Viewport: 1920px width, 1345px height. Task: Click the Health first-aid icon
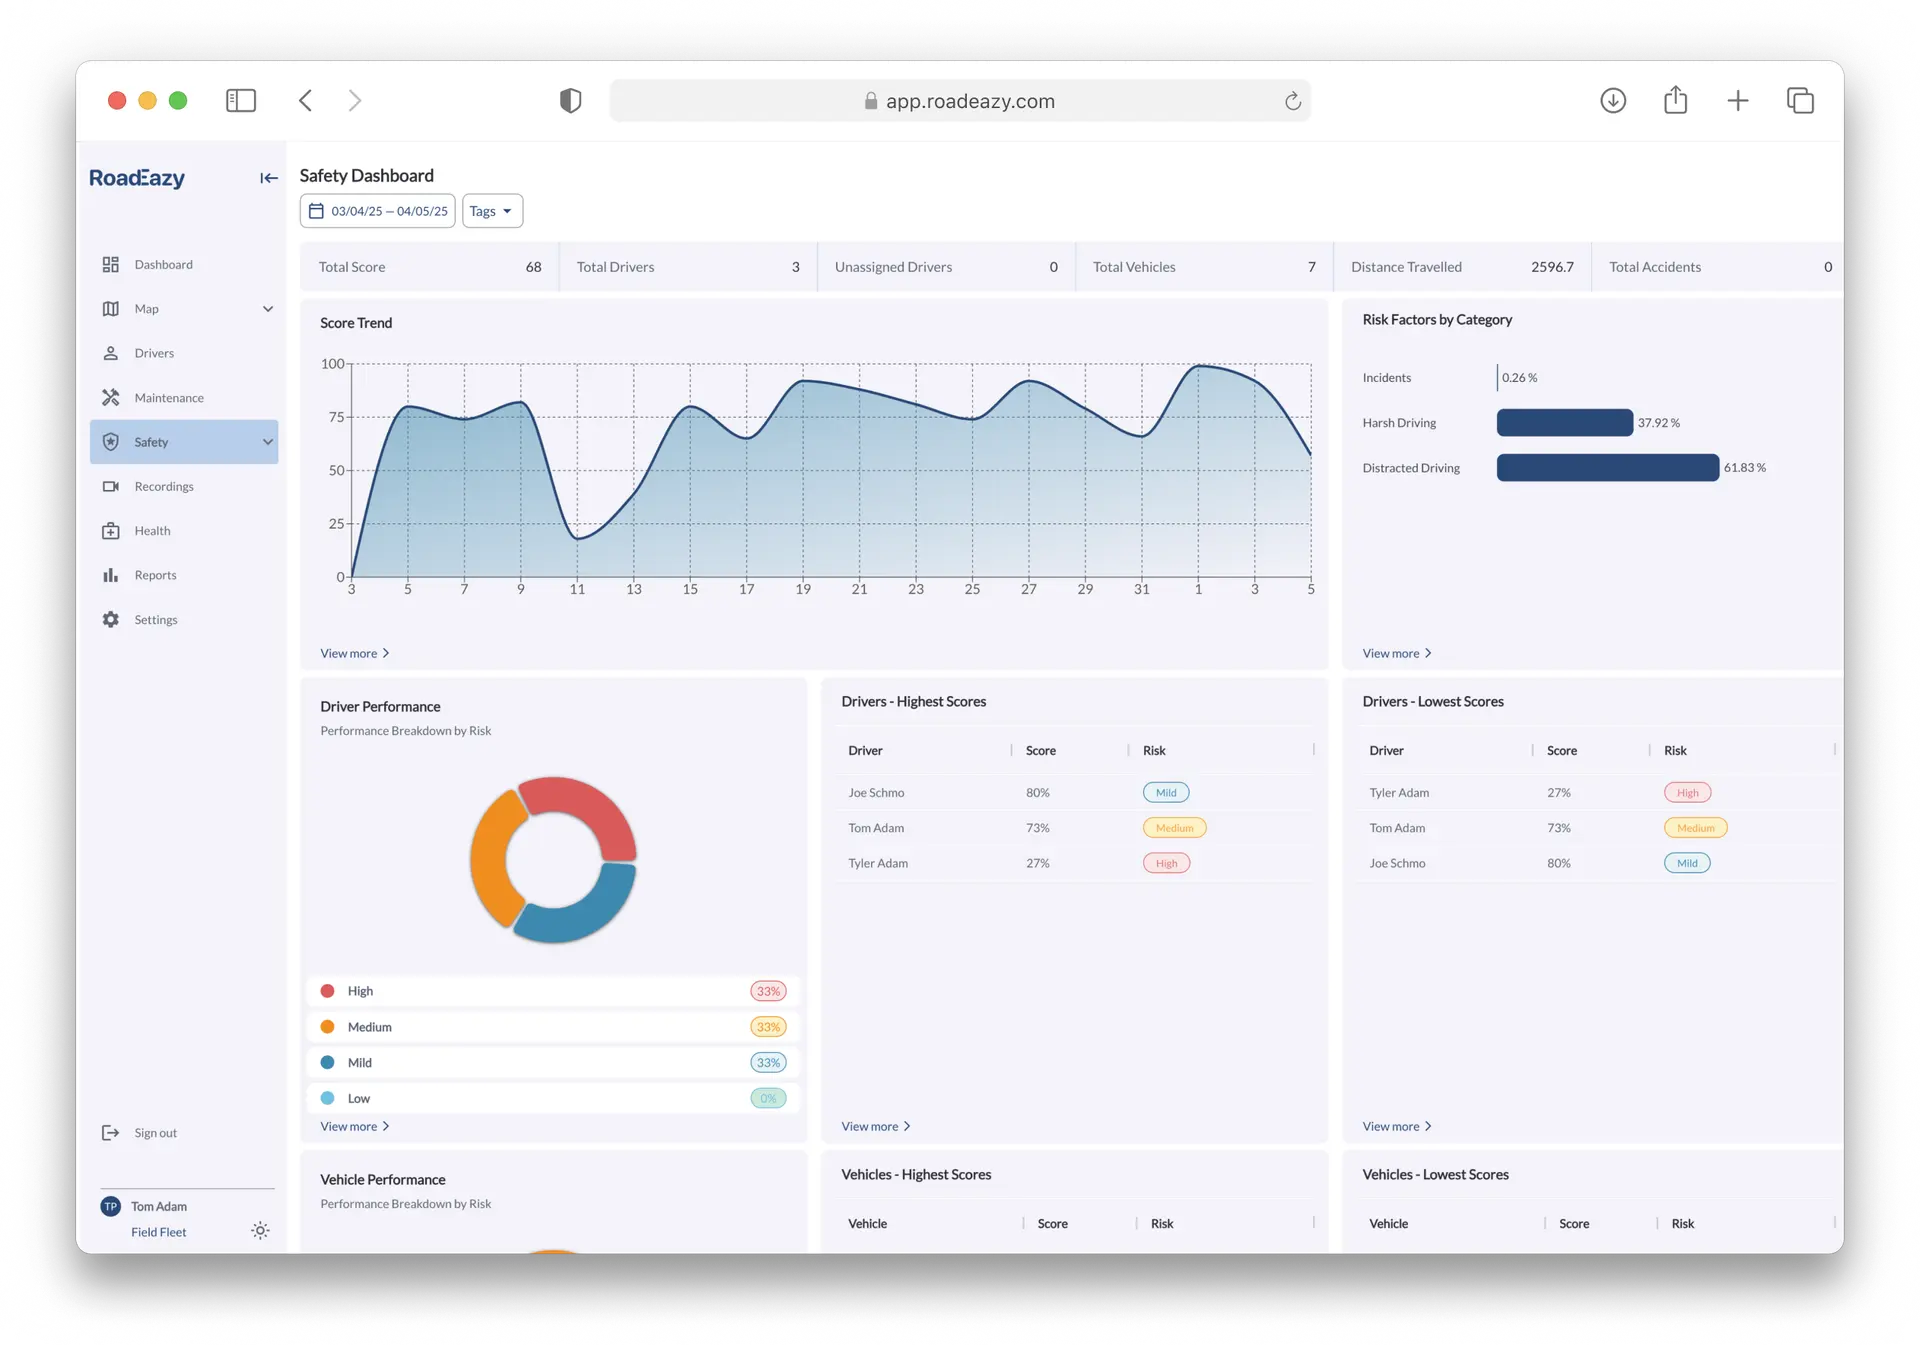pyautogui.click(x=111, y=531)
